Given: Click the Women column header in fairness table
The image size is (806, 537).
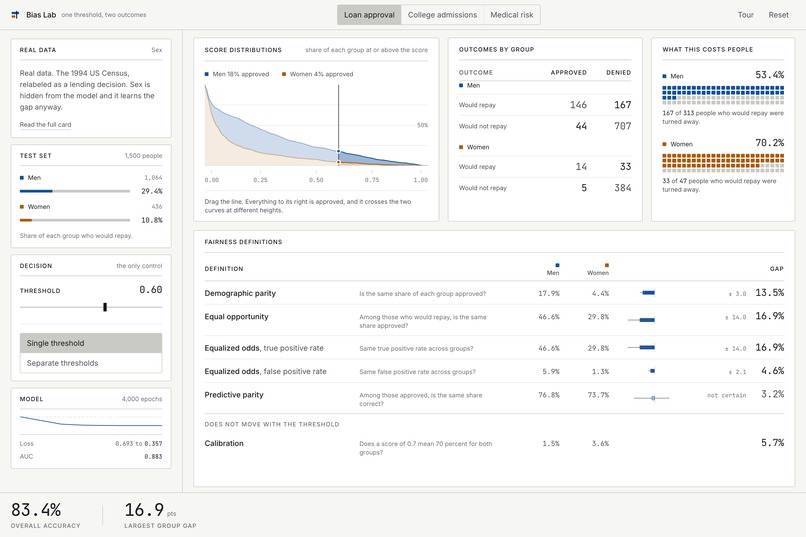Looking at the screenshot, I should (x=598, y=269).
